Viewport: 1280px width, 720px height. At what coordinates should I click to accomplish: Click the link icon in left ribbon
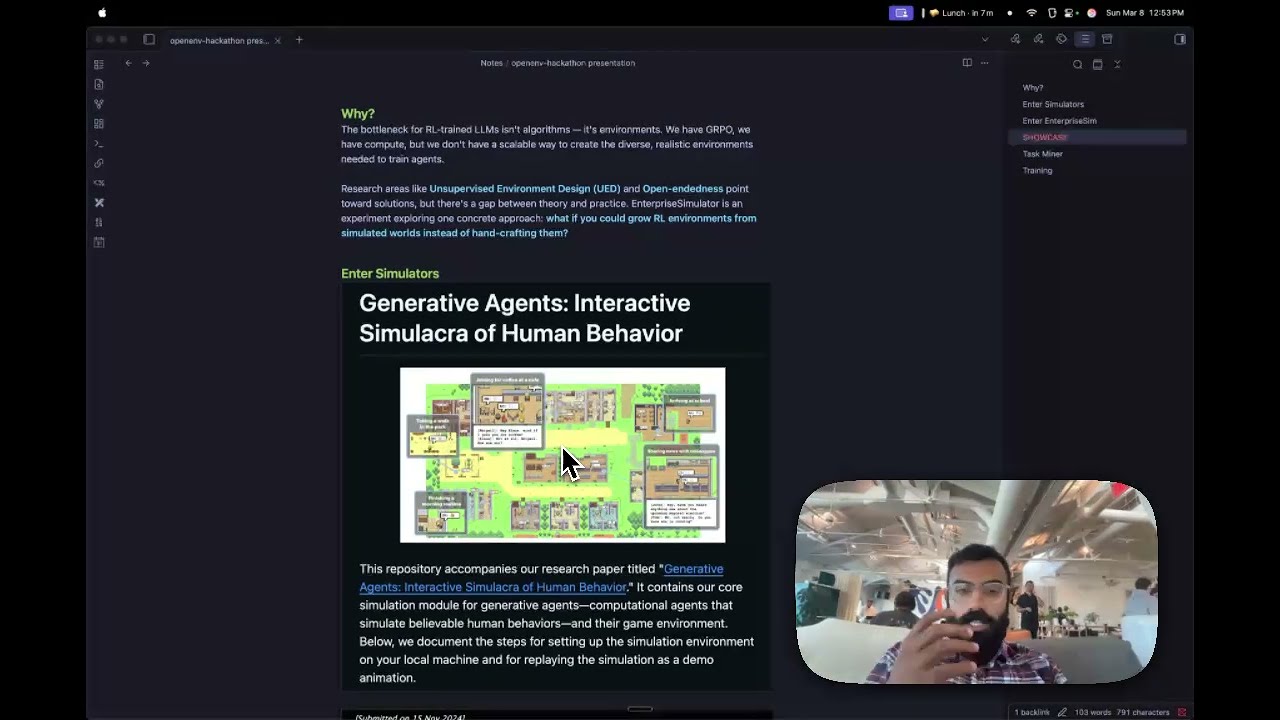99,163
